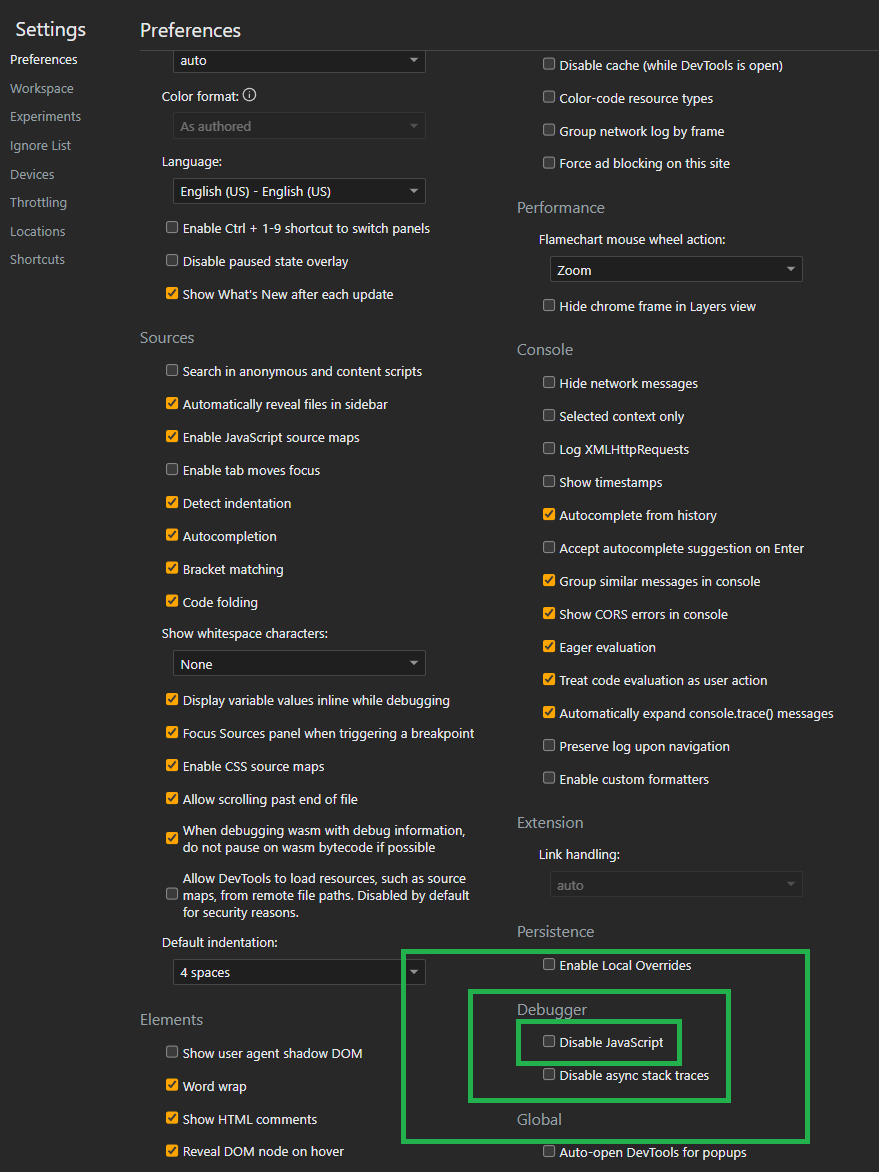This screenshot has width=879, height=1172.
Task: Uncheck Enable JavaScript source maps
Action: 172,437
